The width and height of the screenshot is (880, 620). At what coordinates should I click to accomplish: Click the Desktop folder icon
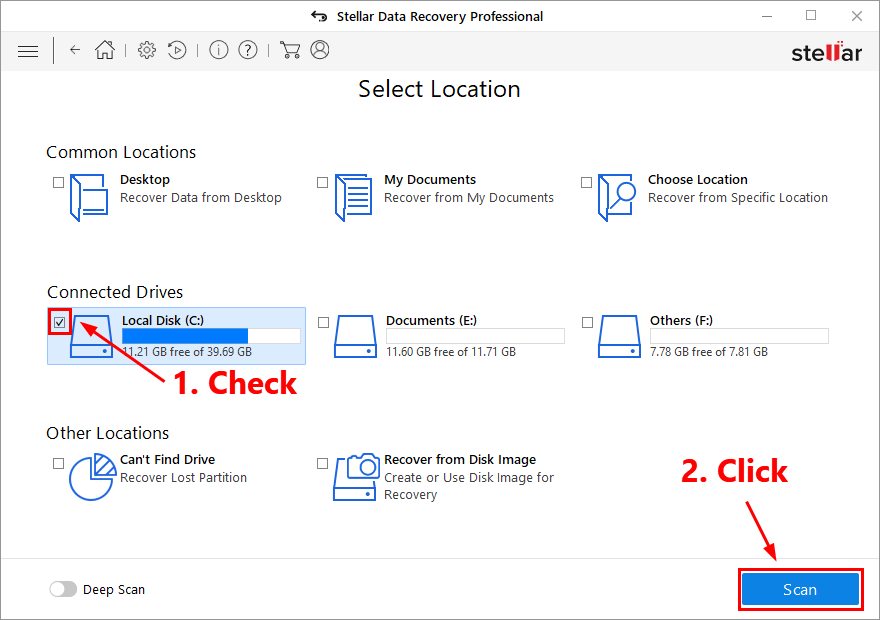[89, 197]
